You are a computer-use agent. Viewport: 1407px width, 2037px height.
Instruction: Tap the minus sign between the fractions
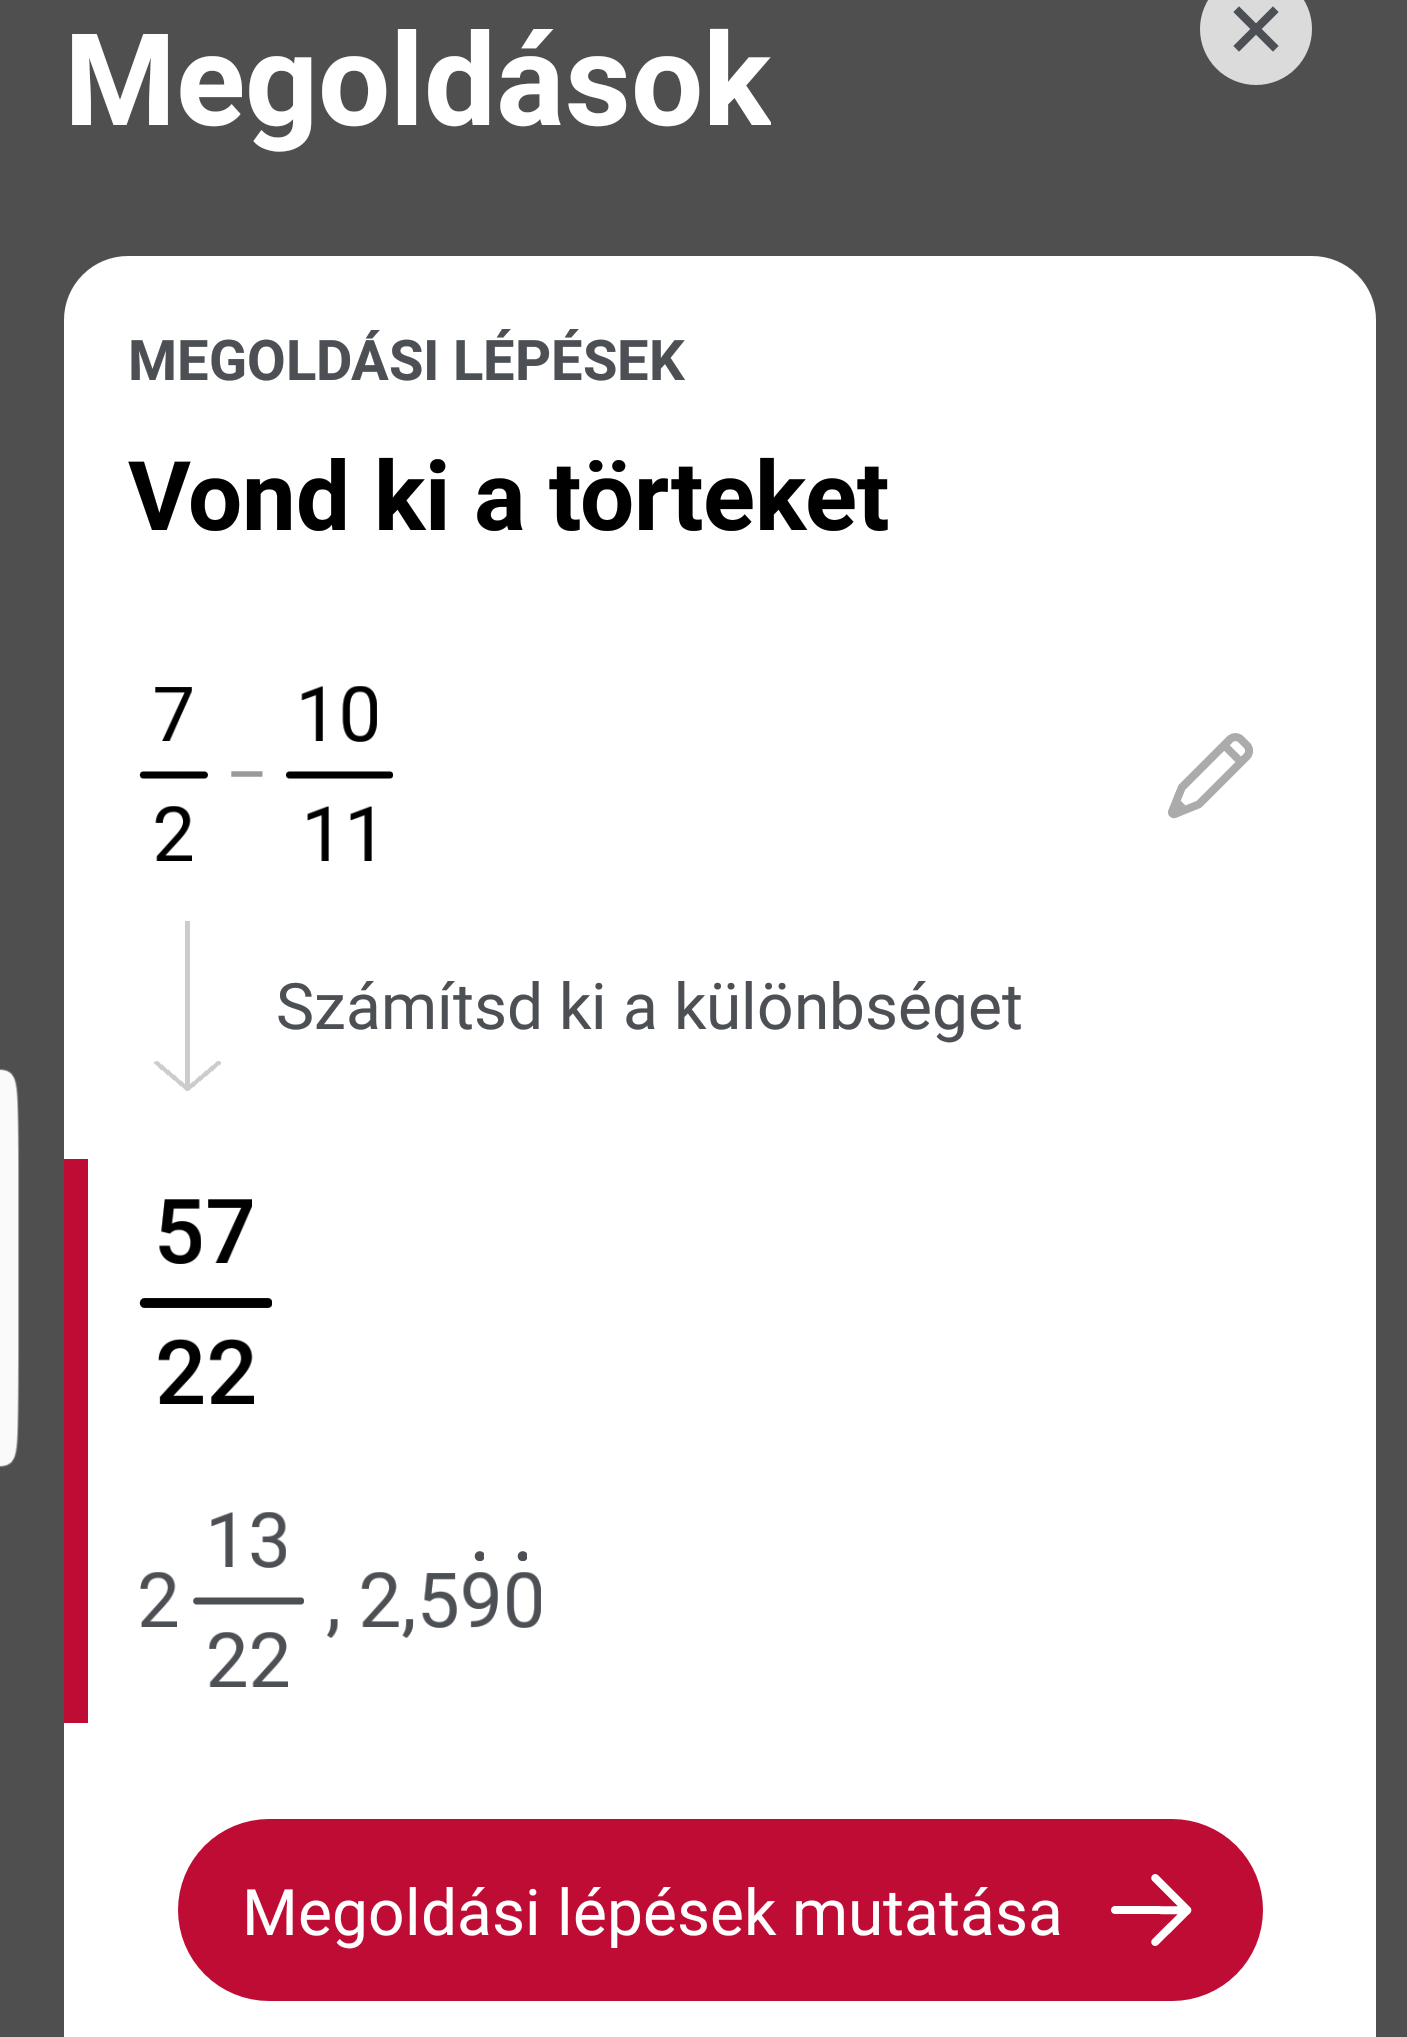tap(246, 774)
